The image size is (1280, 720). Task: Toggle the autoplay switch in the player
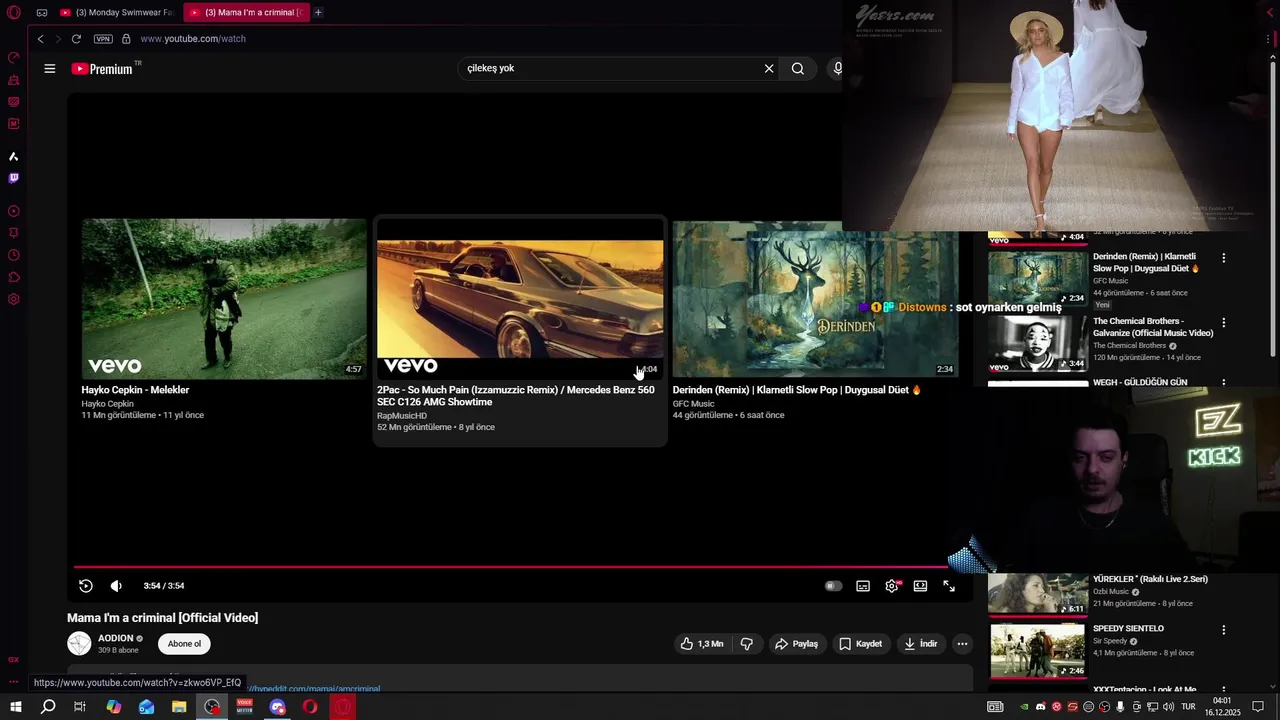[x=833, y=586]
